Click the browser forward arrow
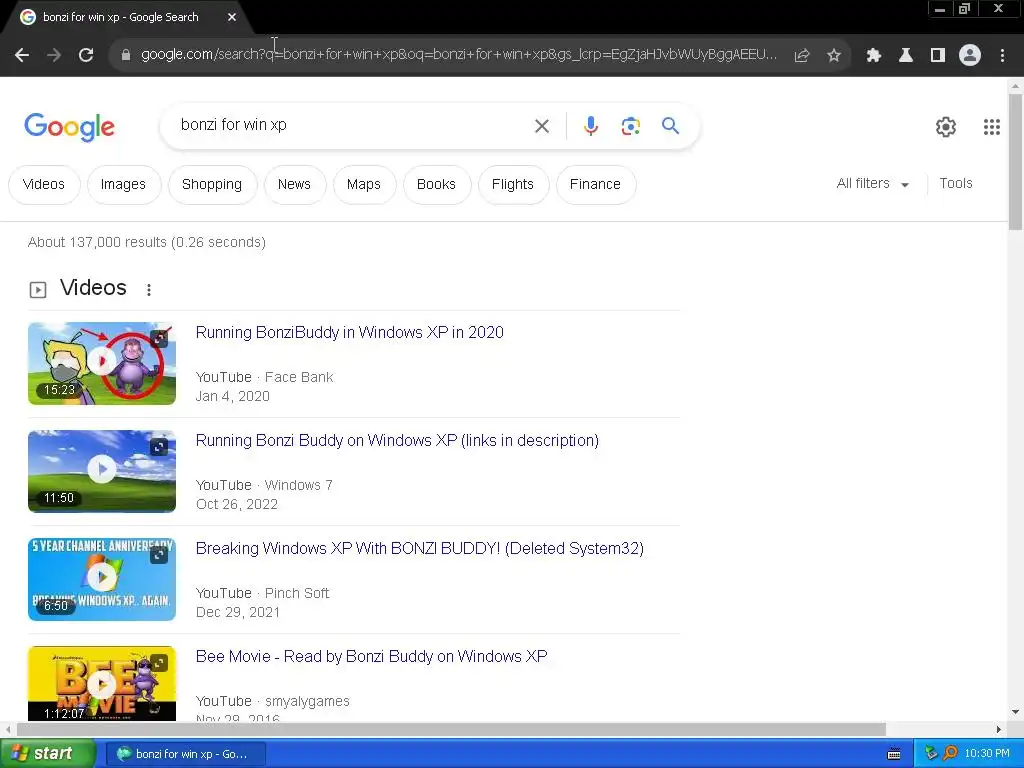Image resolution: width=1024 pixels, height=768 pixels. [54, 55]
